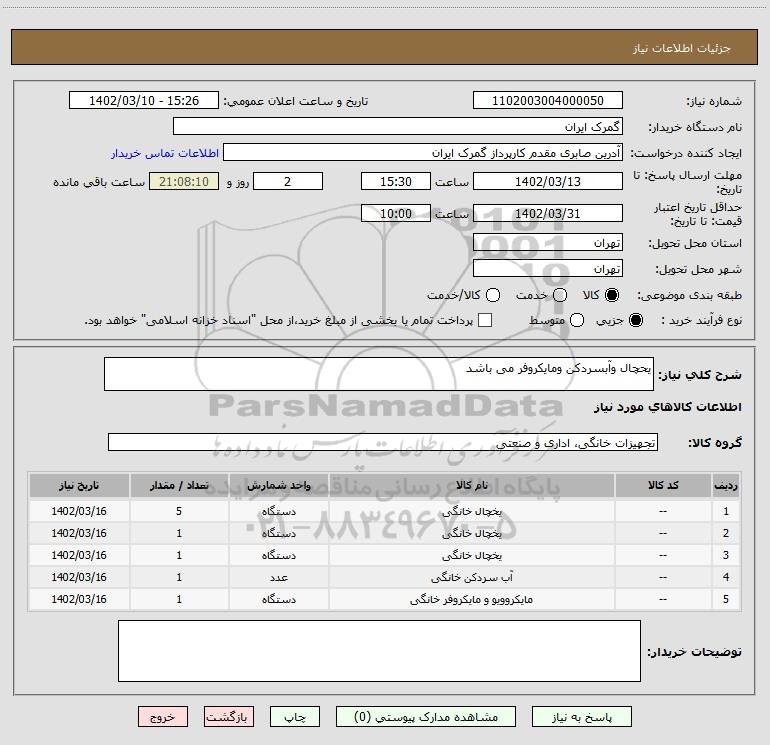The image size is (770, 745).
Task: Click the countdown timer 21:08:10
Action: (x=184, y=182)
